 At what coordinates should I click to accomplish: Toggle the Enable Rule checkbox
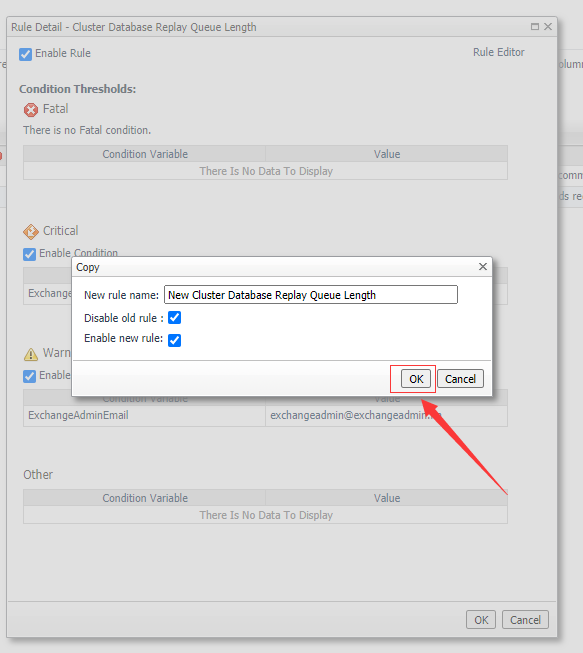coord(25,54)
